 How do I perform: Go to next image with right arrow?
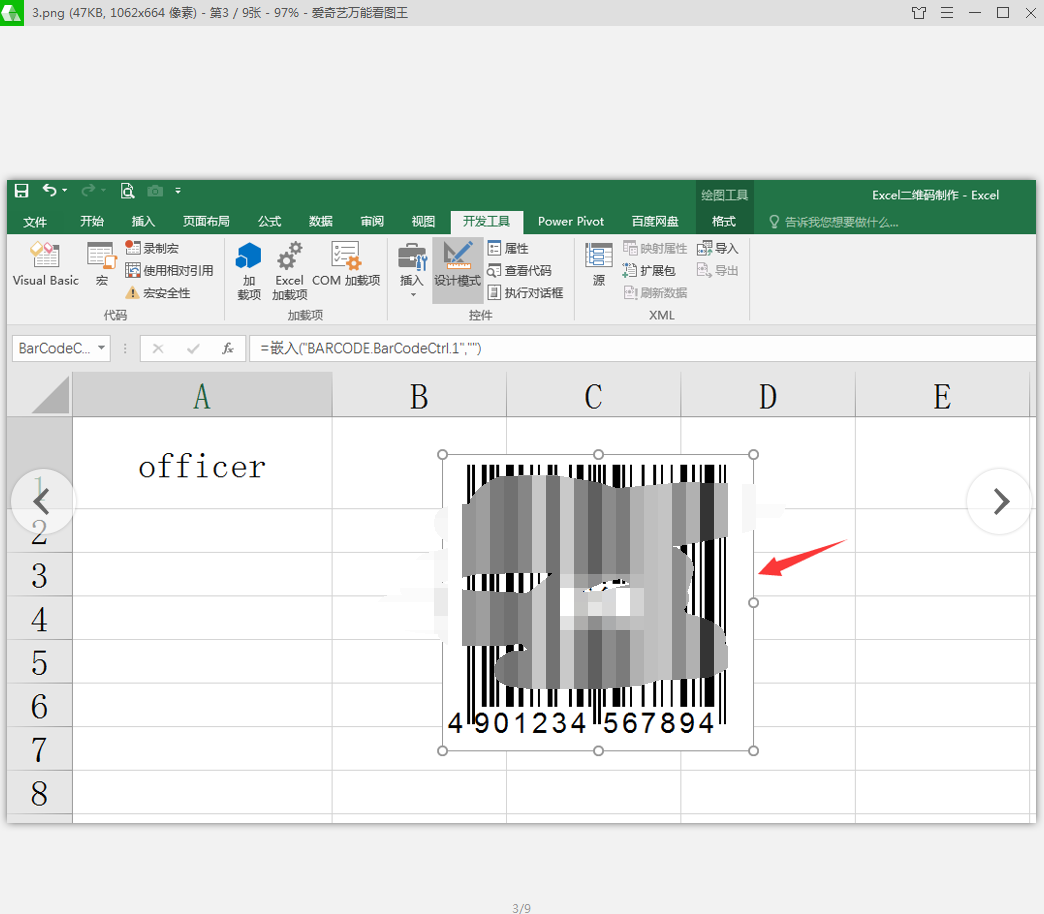[1000, 501]
